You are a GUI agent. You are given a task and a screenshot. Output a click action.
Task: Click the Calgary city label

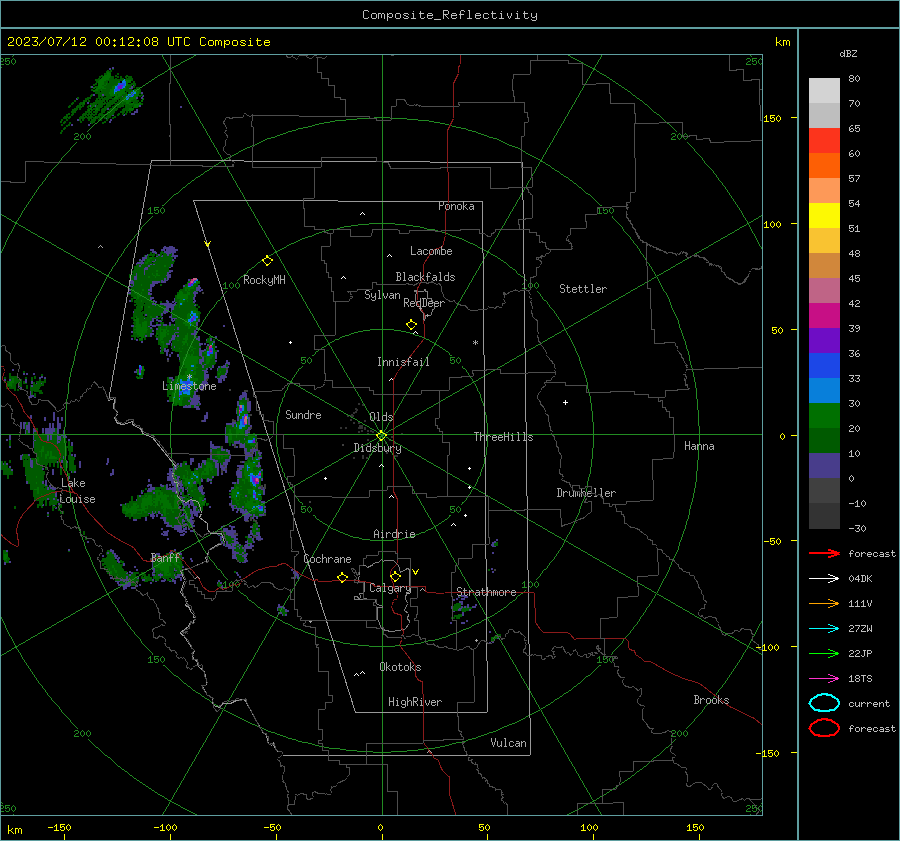pos(390,588)
